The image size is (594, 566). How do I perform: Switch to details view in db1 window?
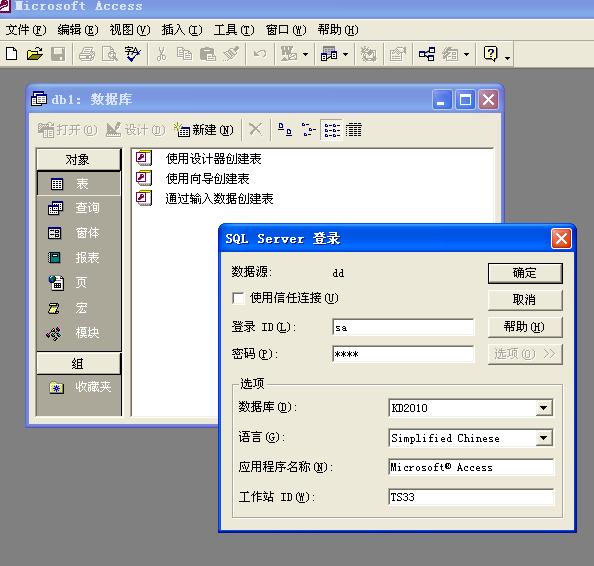click(x=353, y=130)
